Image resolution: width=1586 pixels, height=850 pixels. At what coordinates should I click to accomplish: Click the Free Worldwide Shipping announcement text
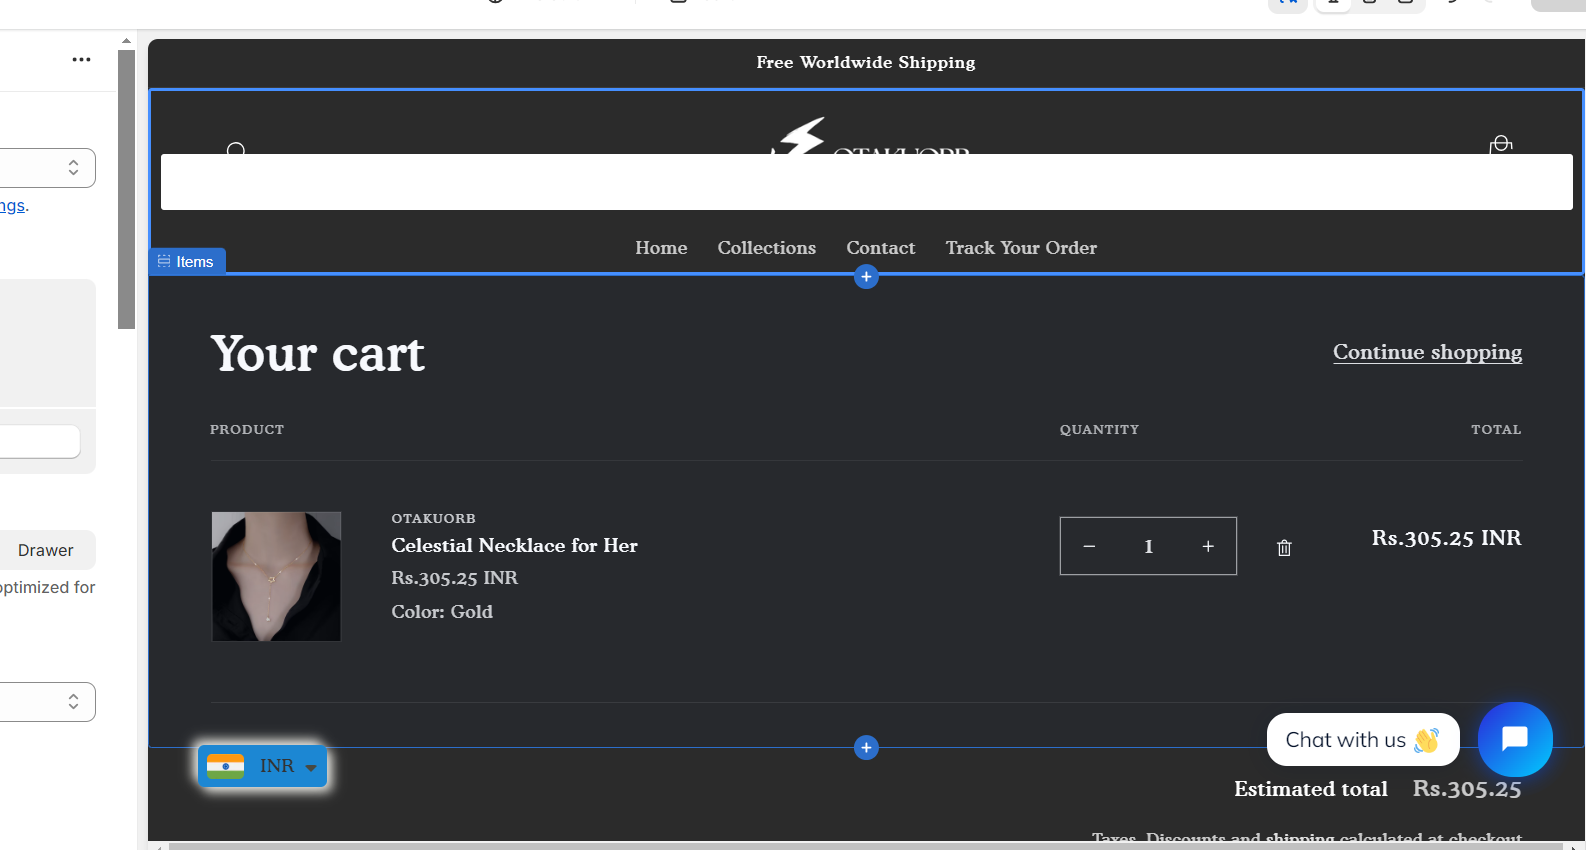(x=866, y=62)
